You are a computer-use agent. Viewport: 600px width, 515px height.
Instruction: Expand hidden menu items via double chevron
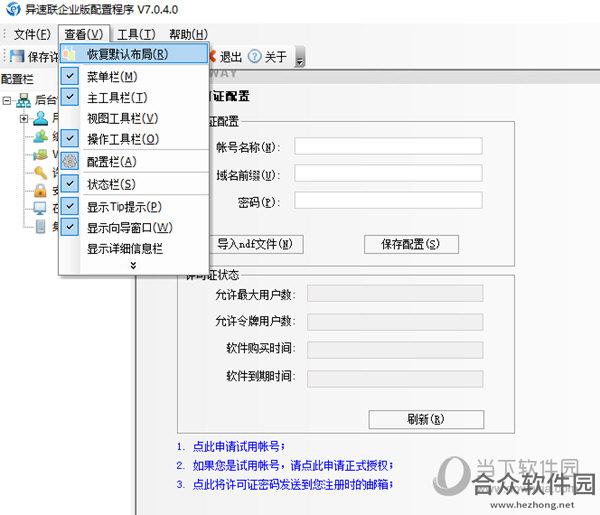(133, 265)
